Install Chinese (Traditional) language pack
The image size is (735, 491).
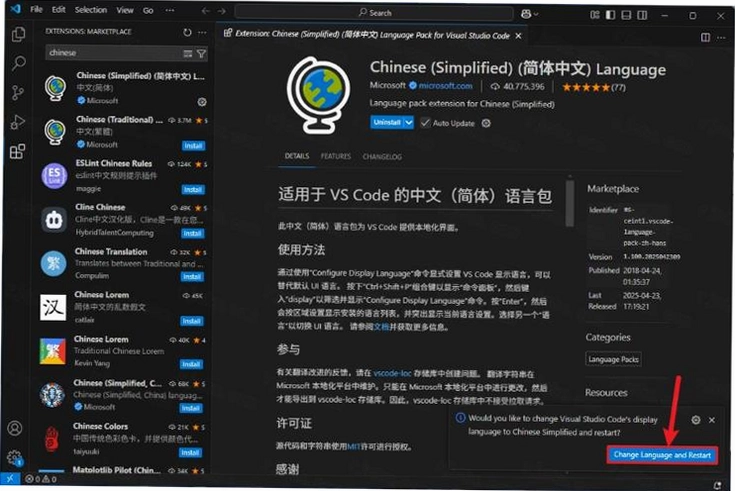193,146
